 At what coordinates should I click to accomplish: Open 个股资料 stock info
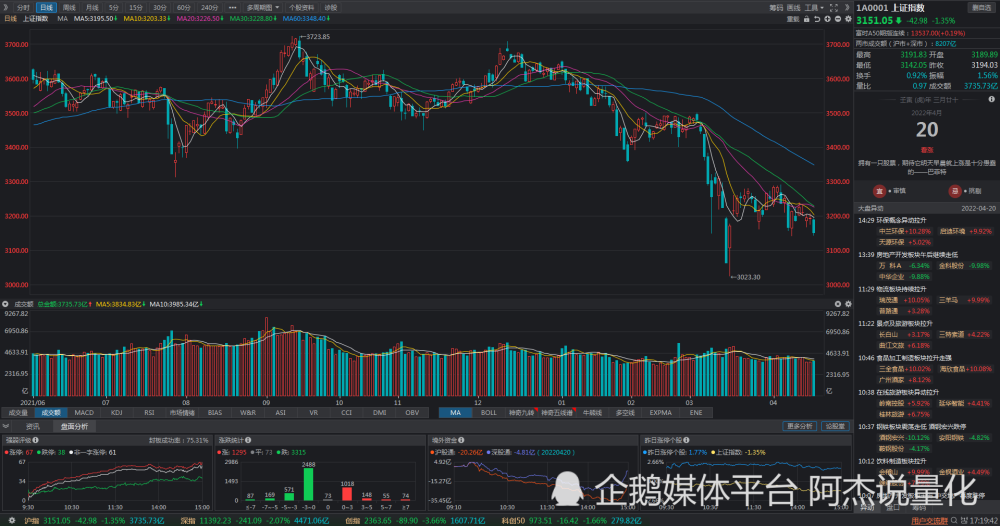[302, 8]
